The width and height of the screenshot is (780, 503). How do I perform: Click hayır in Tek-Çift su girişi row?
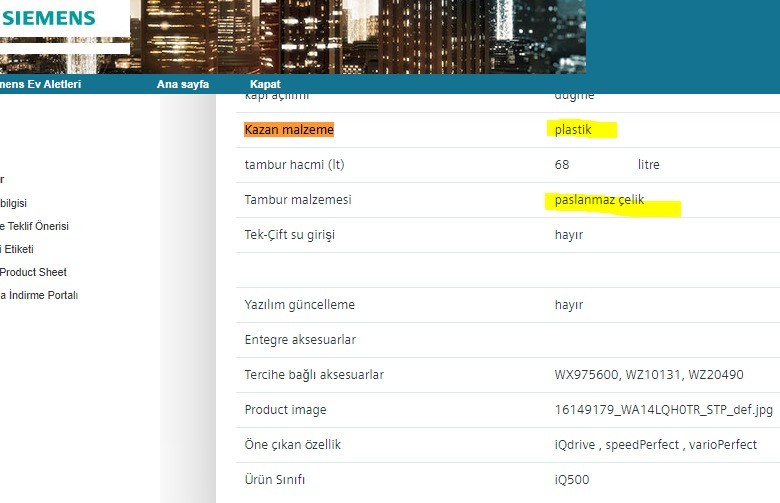click(x=569, y=235)
